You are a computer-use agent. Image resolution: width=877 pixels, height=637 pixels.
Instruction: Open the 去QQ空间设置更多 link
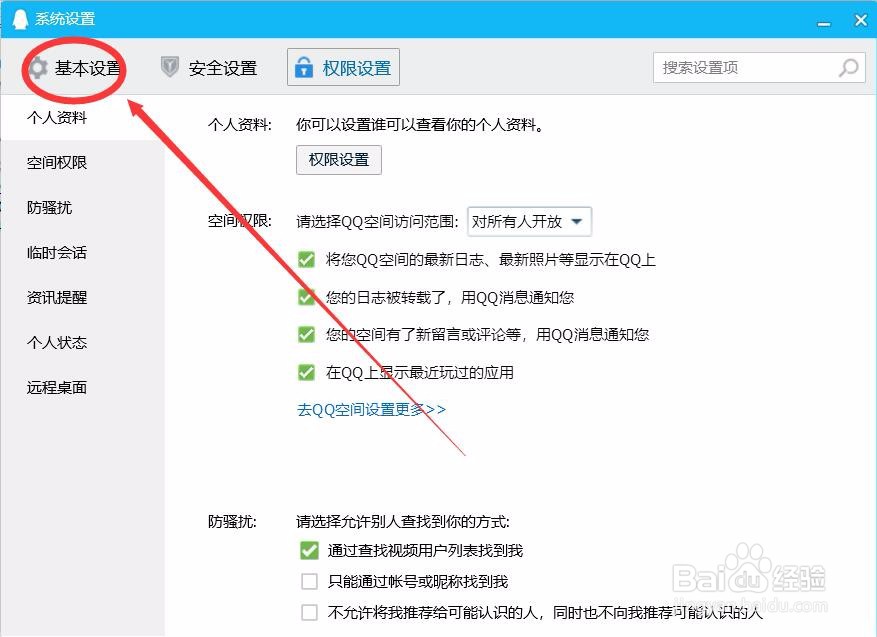tap(371, 409)
